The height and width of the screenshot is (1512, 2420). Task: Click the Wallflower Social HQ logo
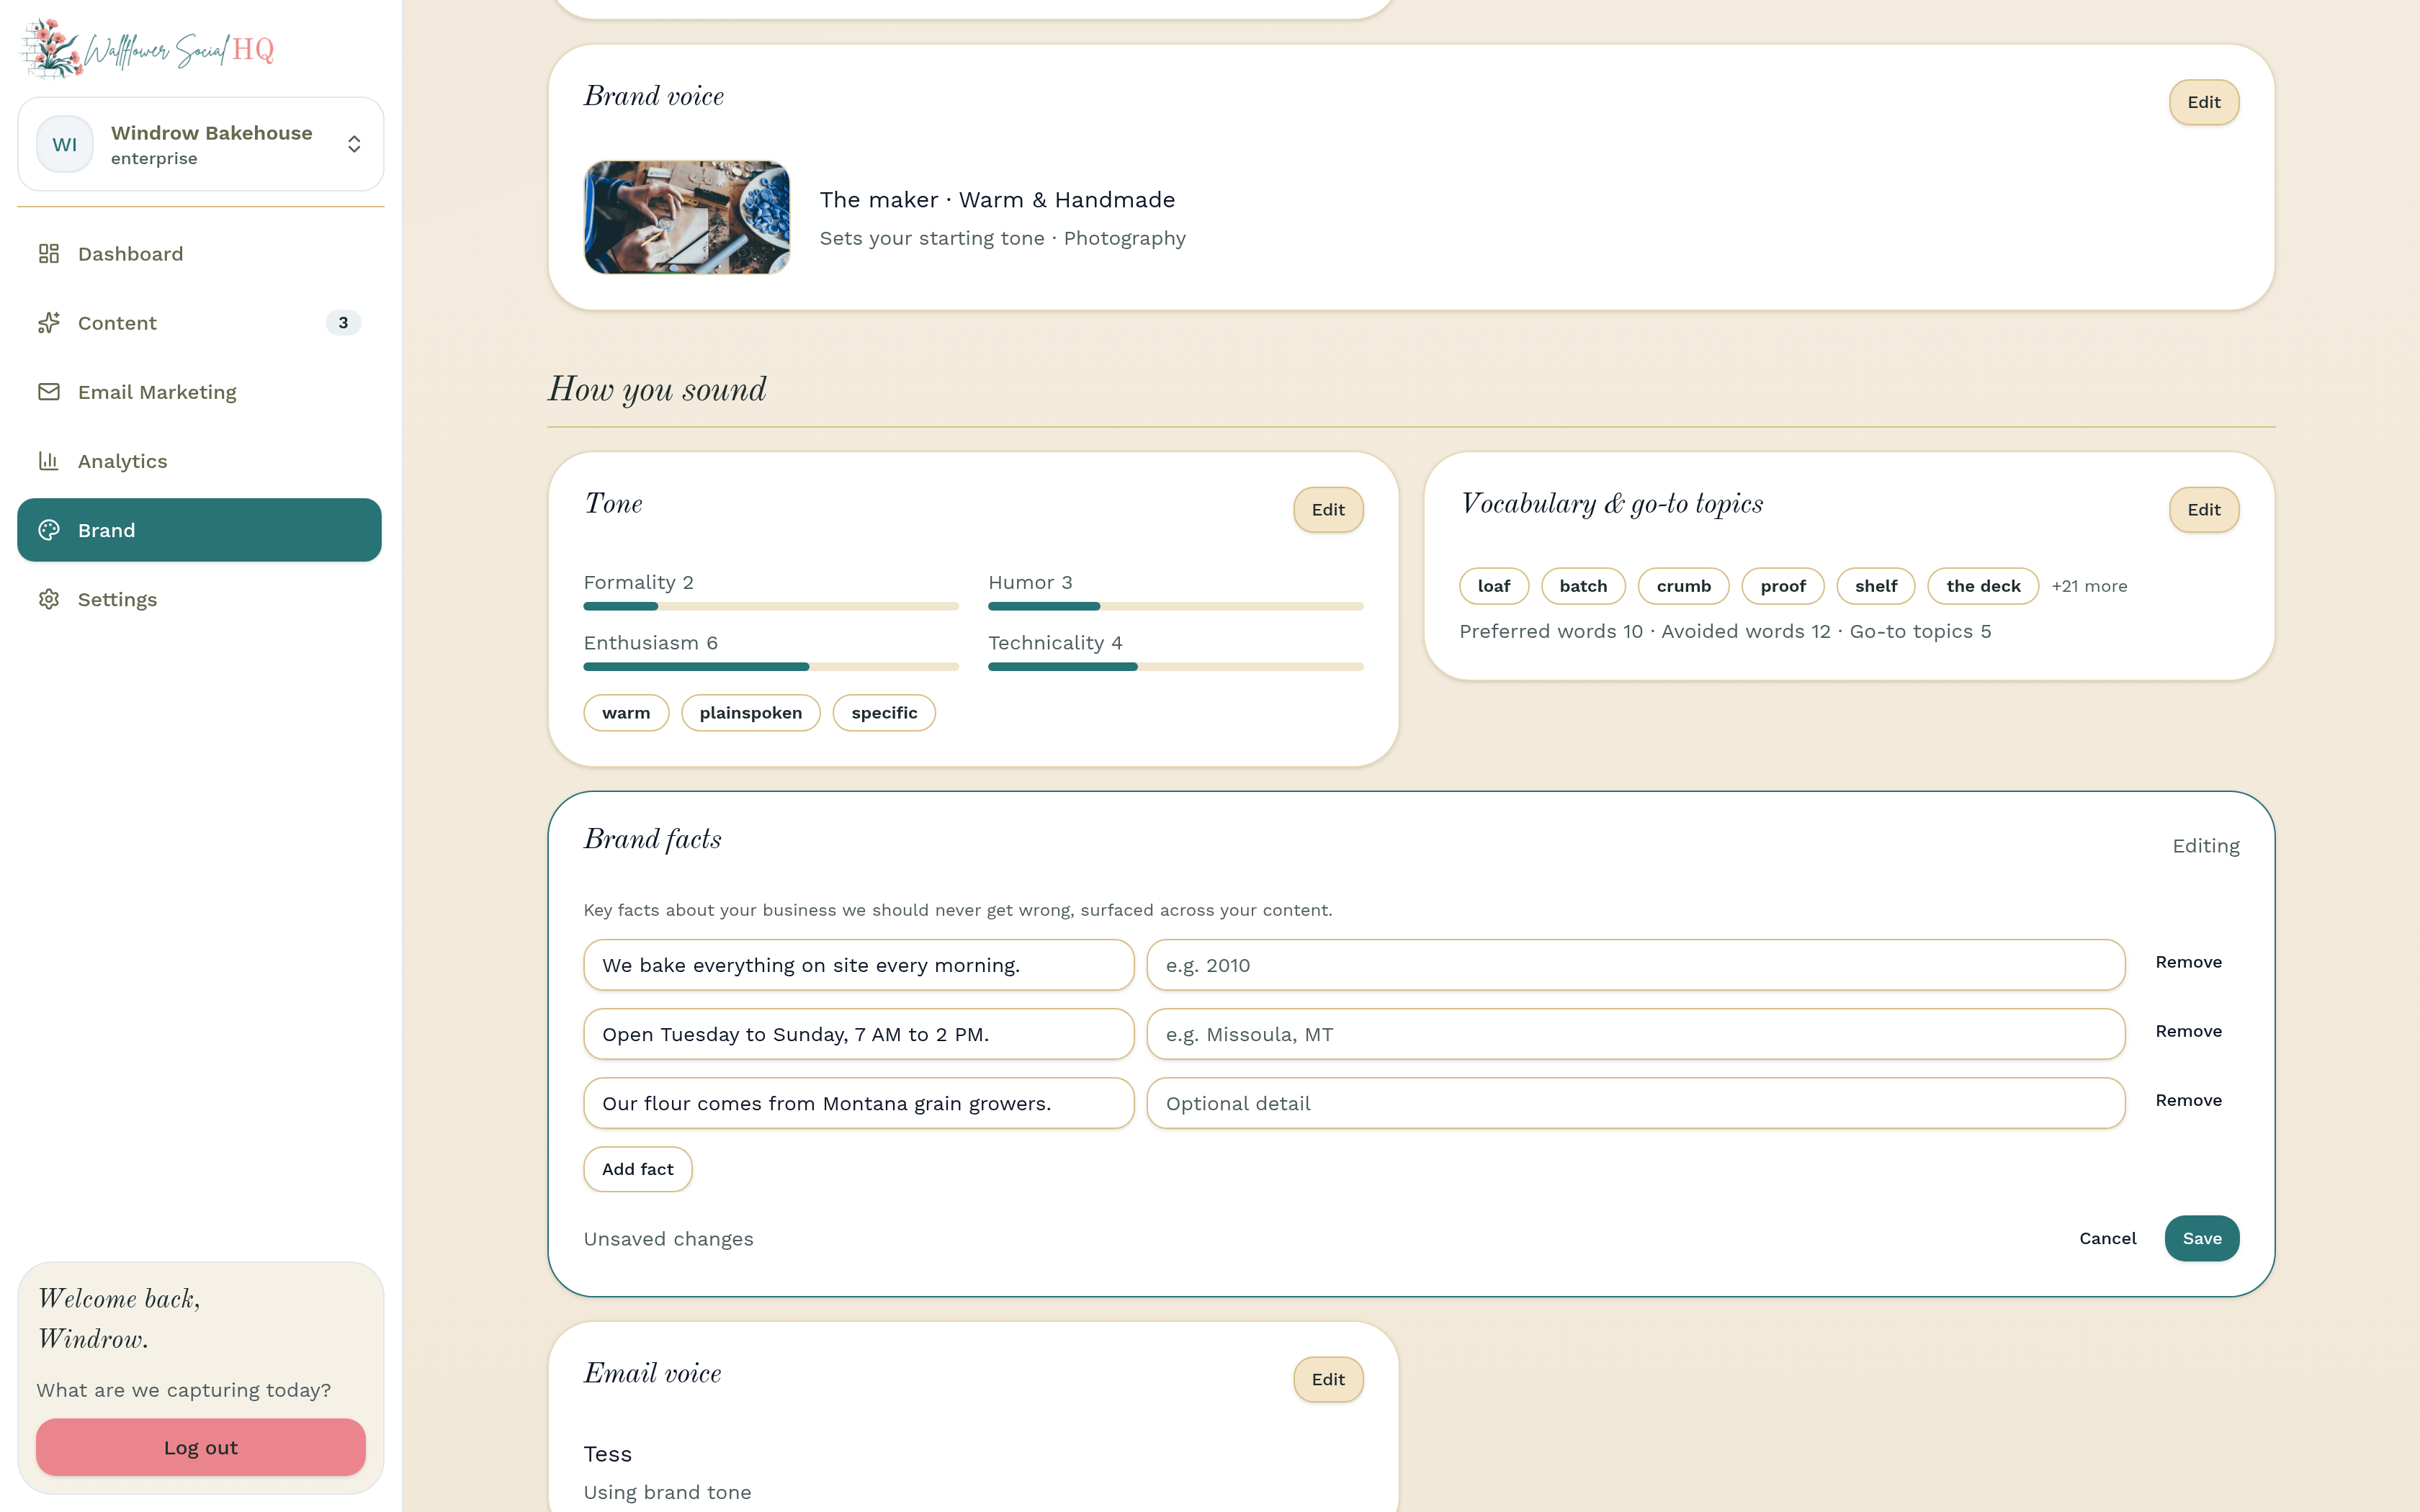(x=148, y=48)
